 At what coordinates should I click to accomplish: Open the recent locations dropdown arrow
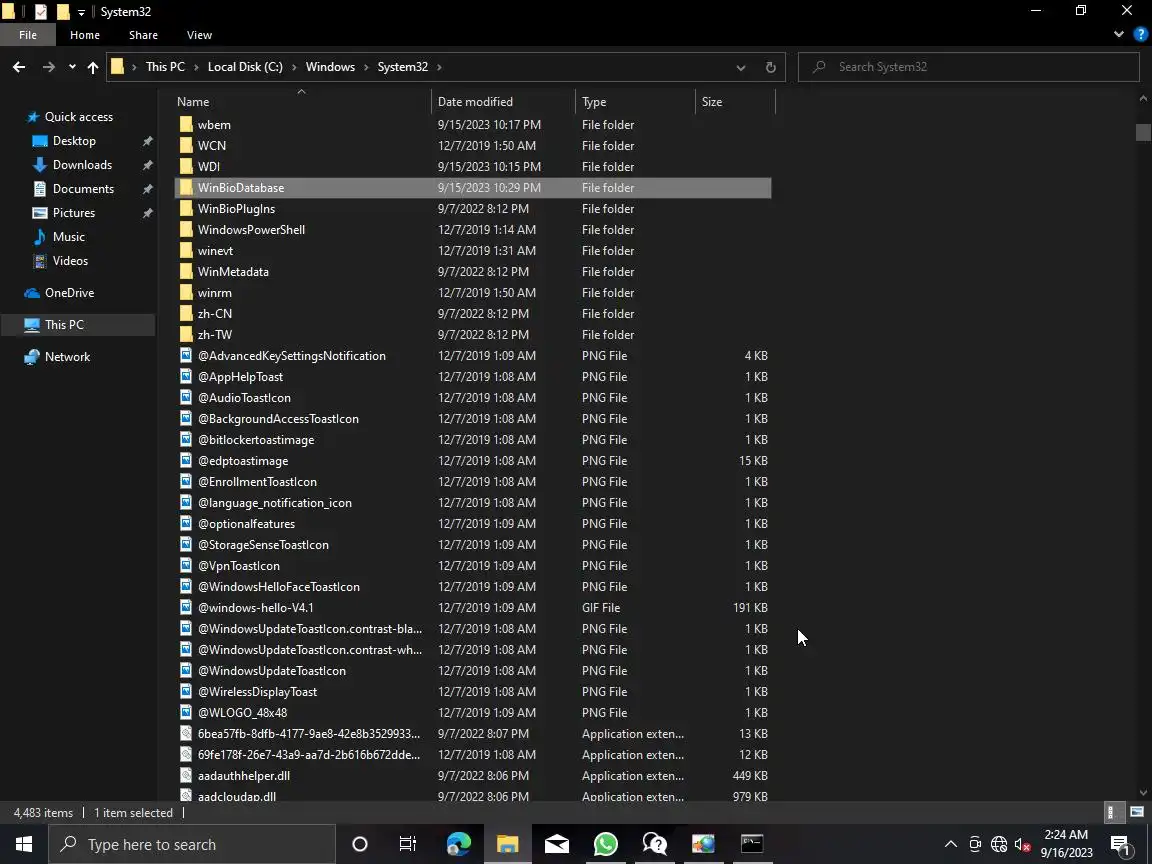72,67
